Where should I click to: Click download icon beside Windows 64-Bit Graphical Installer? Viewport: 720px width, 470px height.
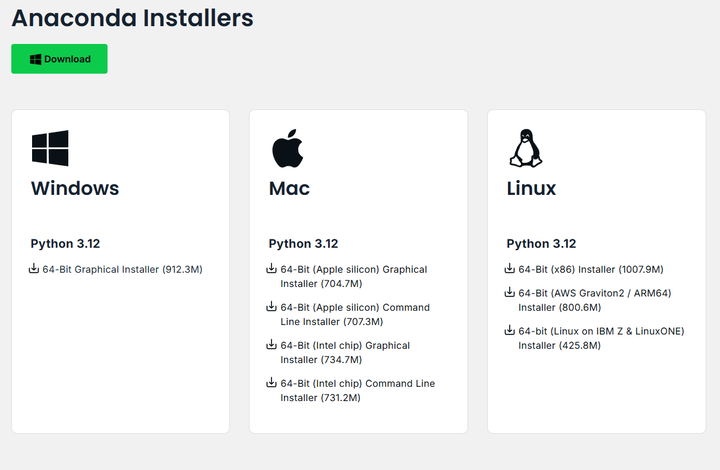34,269
